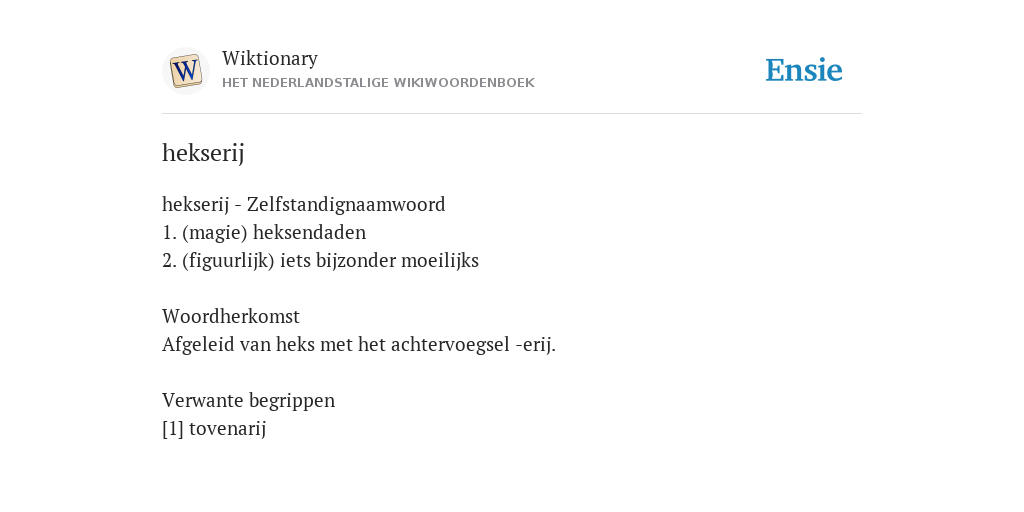Click the (magie) label in definition one
Viewport: 1024px width, 512px height.
click(215, 232)
